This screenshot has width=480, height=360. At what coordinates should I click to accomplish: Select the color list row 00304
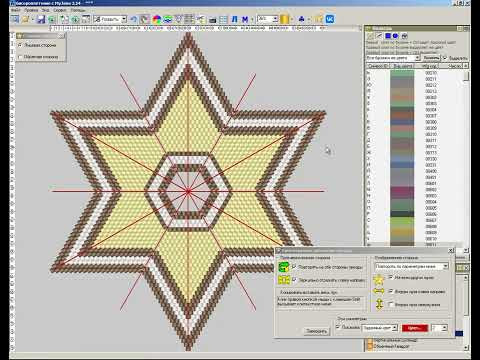pos(414,109)
